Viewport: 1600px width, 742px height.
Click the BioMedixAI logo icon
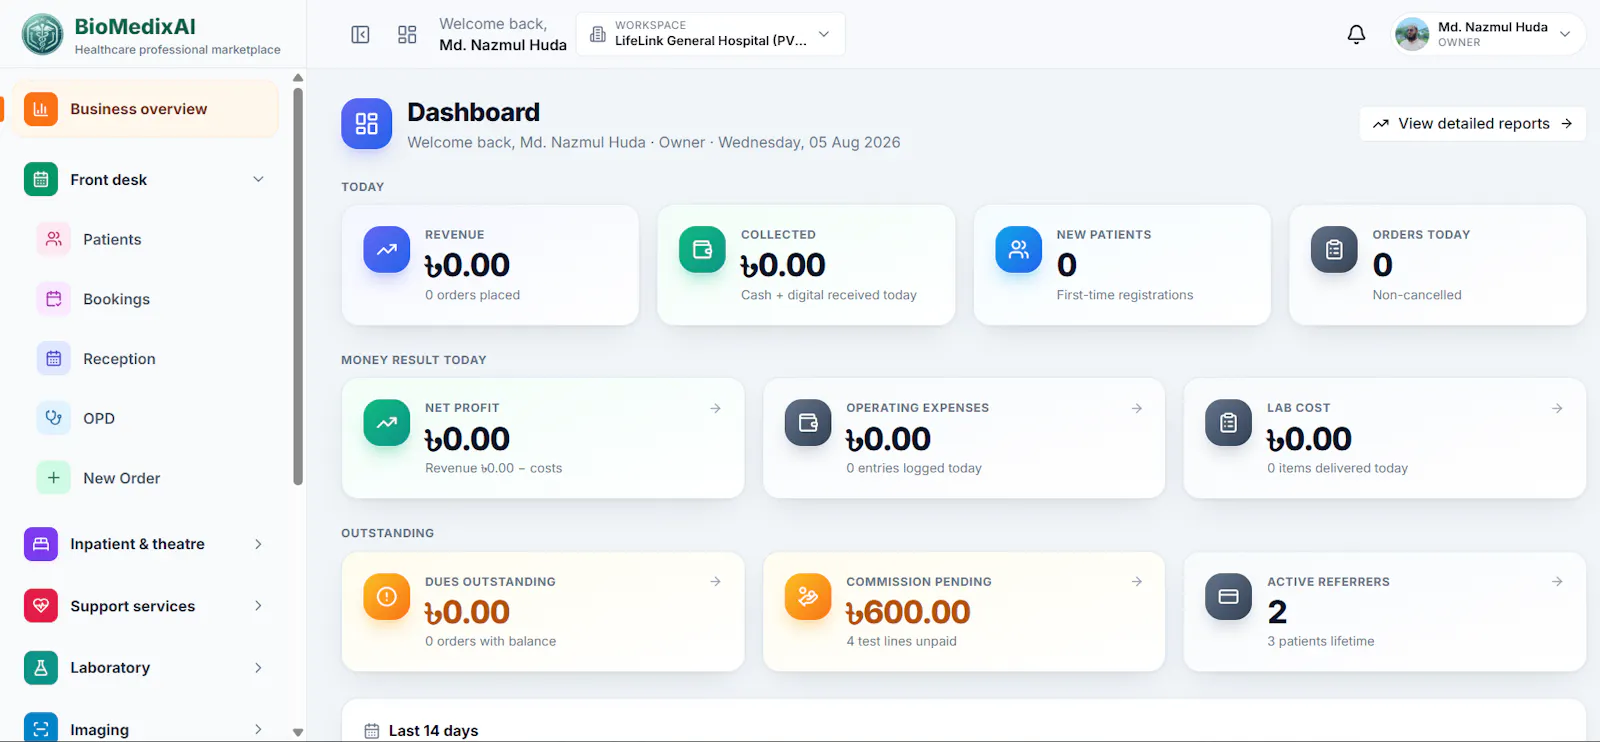[x=42, y=35]
